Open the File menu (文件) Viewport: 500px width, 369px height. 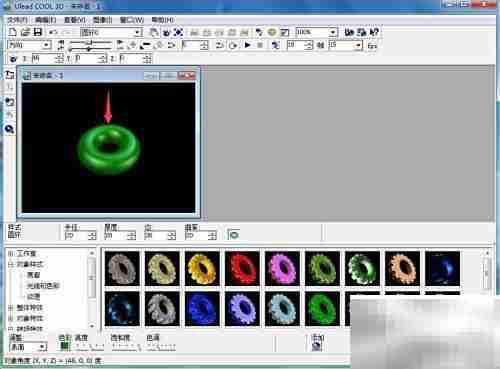pos(17,20)
